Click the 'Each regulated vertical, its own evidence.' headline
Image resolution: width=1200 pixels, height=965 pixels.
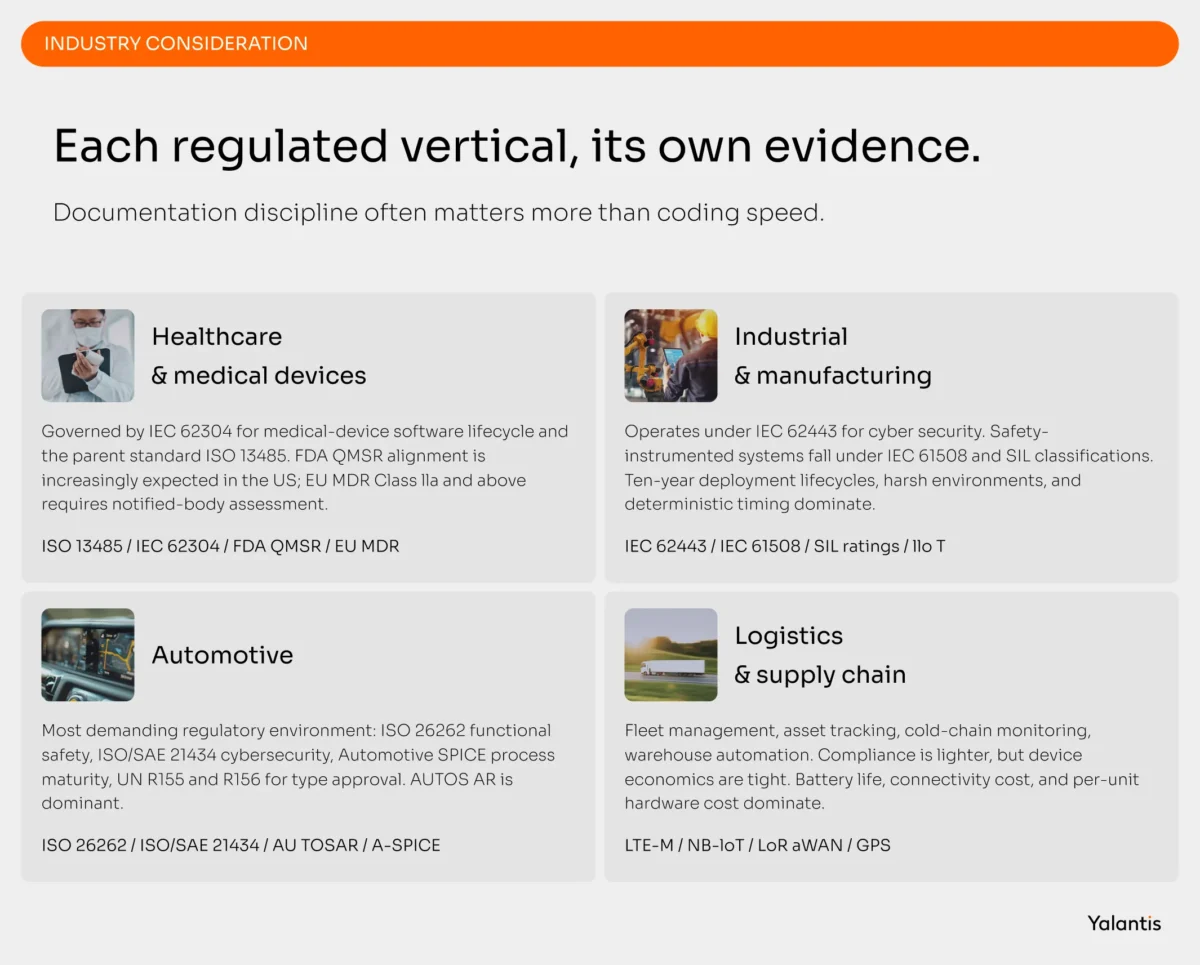point(517,147)
